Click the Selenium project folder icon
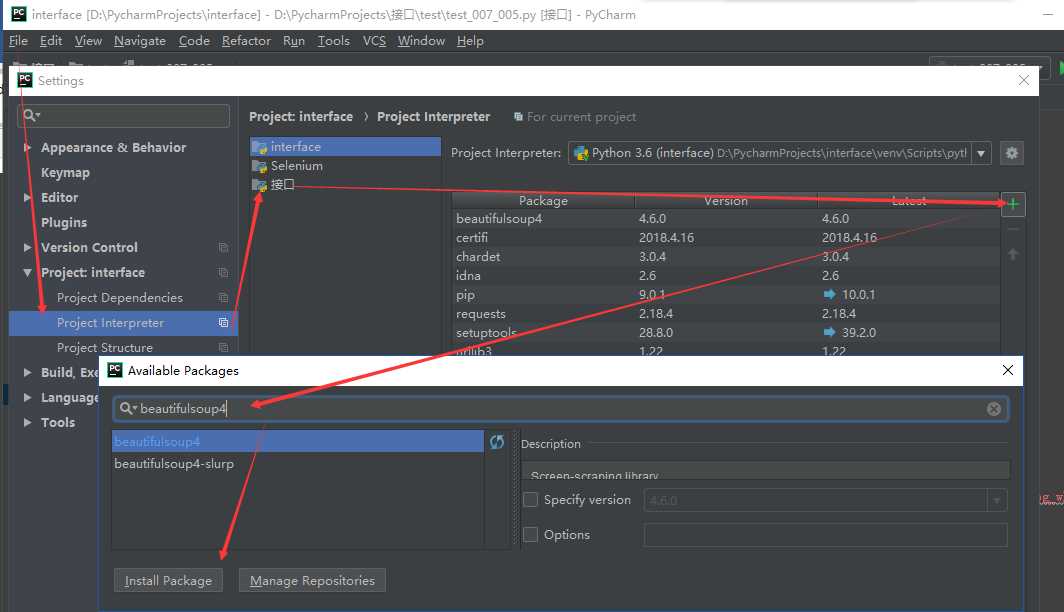This screenshot has height=612, width=1064. point(259,166)
